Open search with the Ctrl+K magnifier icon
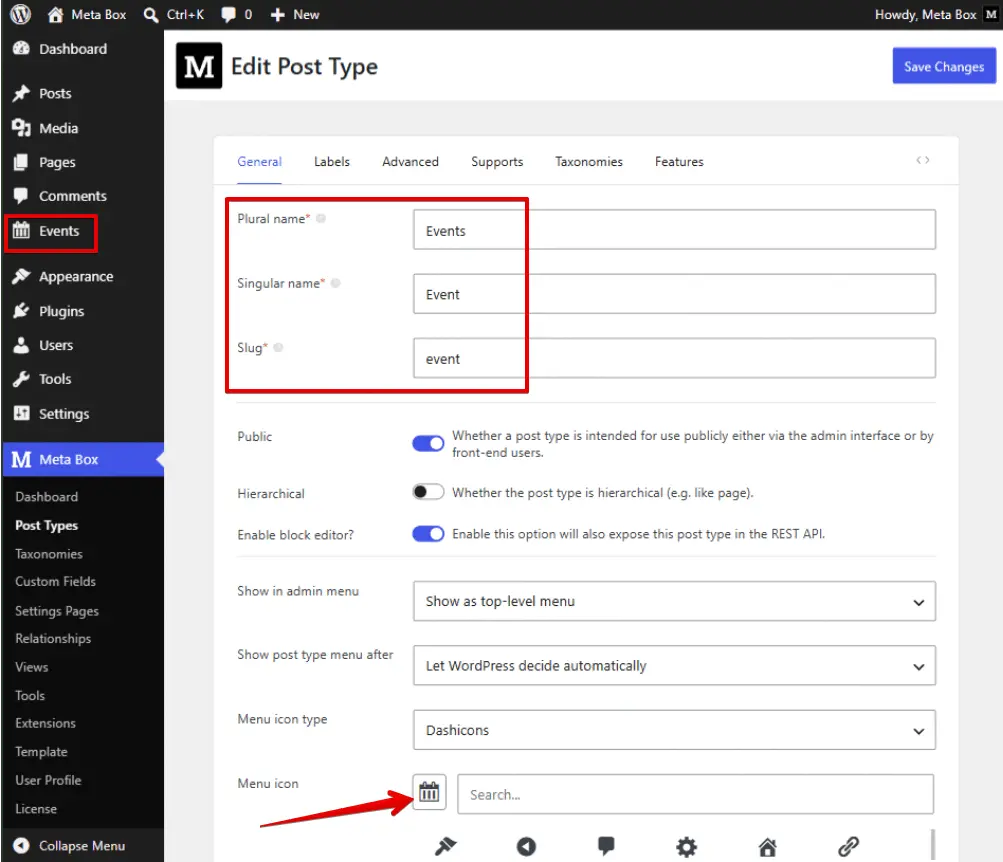The height and width of the screenshot is (862, 1003). click(151, 15)
